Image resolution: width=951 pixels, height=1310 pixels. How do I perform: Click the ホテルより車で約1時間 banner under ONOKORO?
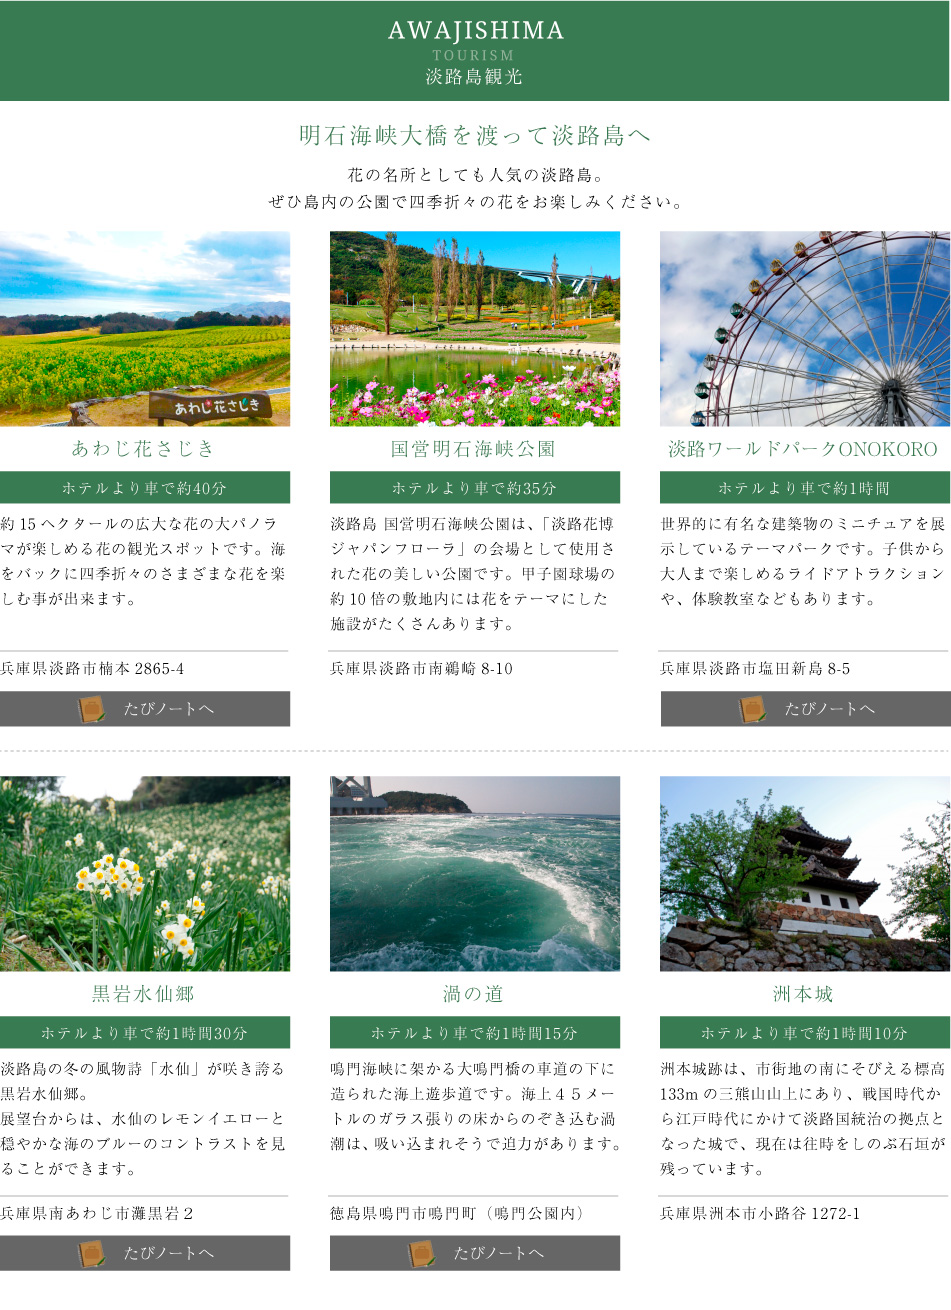coord(805,487)
